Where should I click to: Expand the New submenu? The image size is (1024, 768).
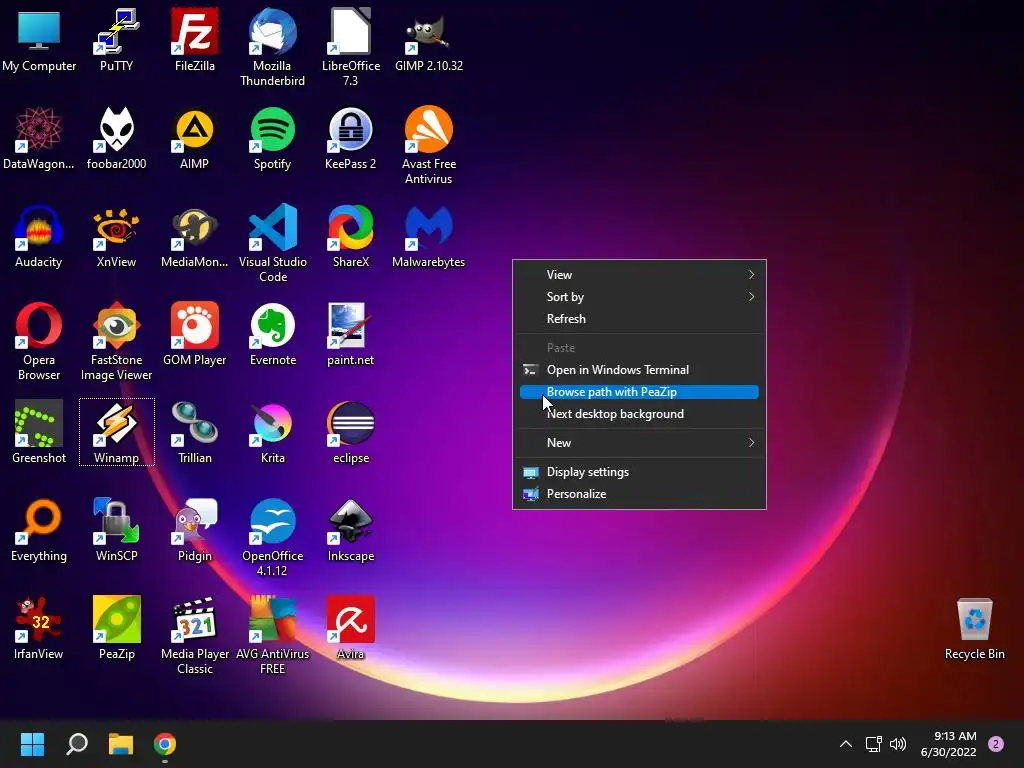[639, 443]
